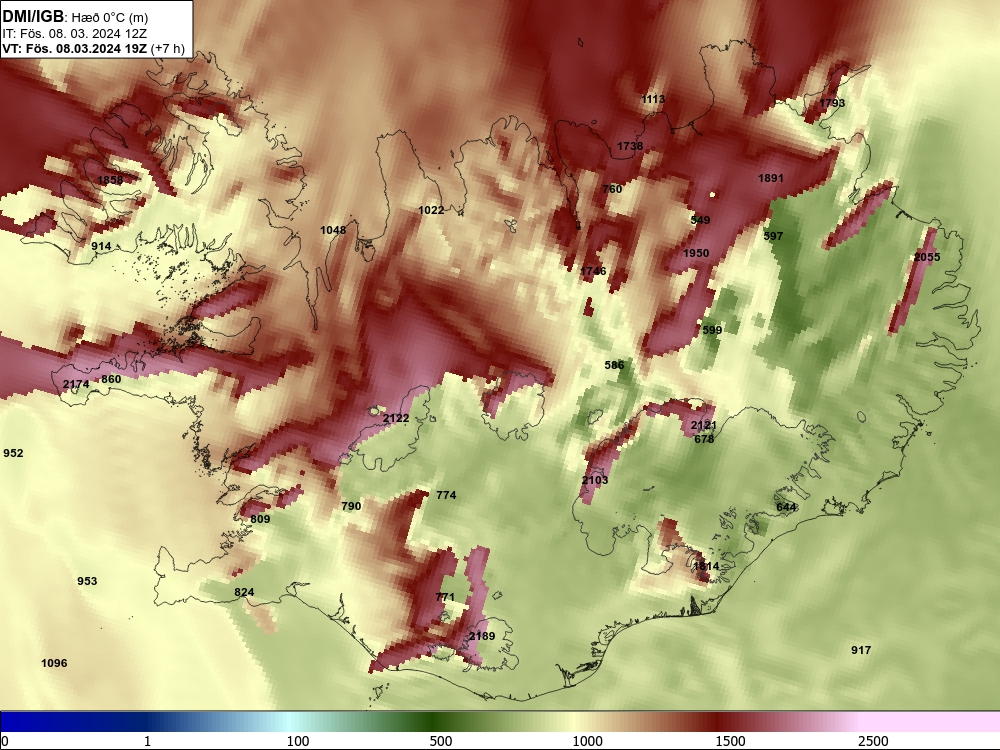Click the 2500 tick on color scale
This screenshot has width=1000, height=750.
tap(873, 741)
